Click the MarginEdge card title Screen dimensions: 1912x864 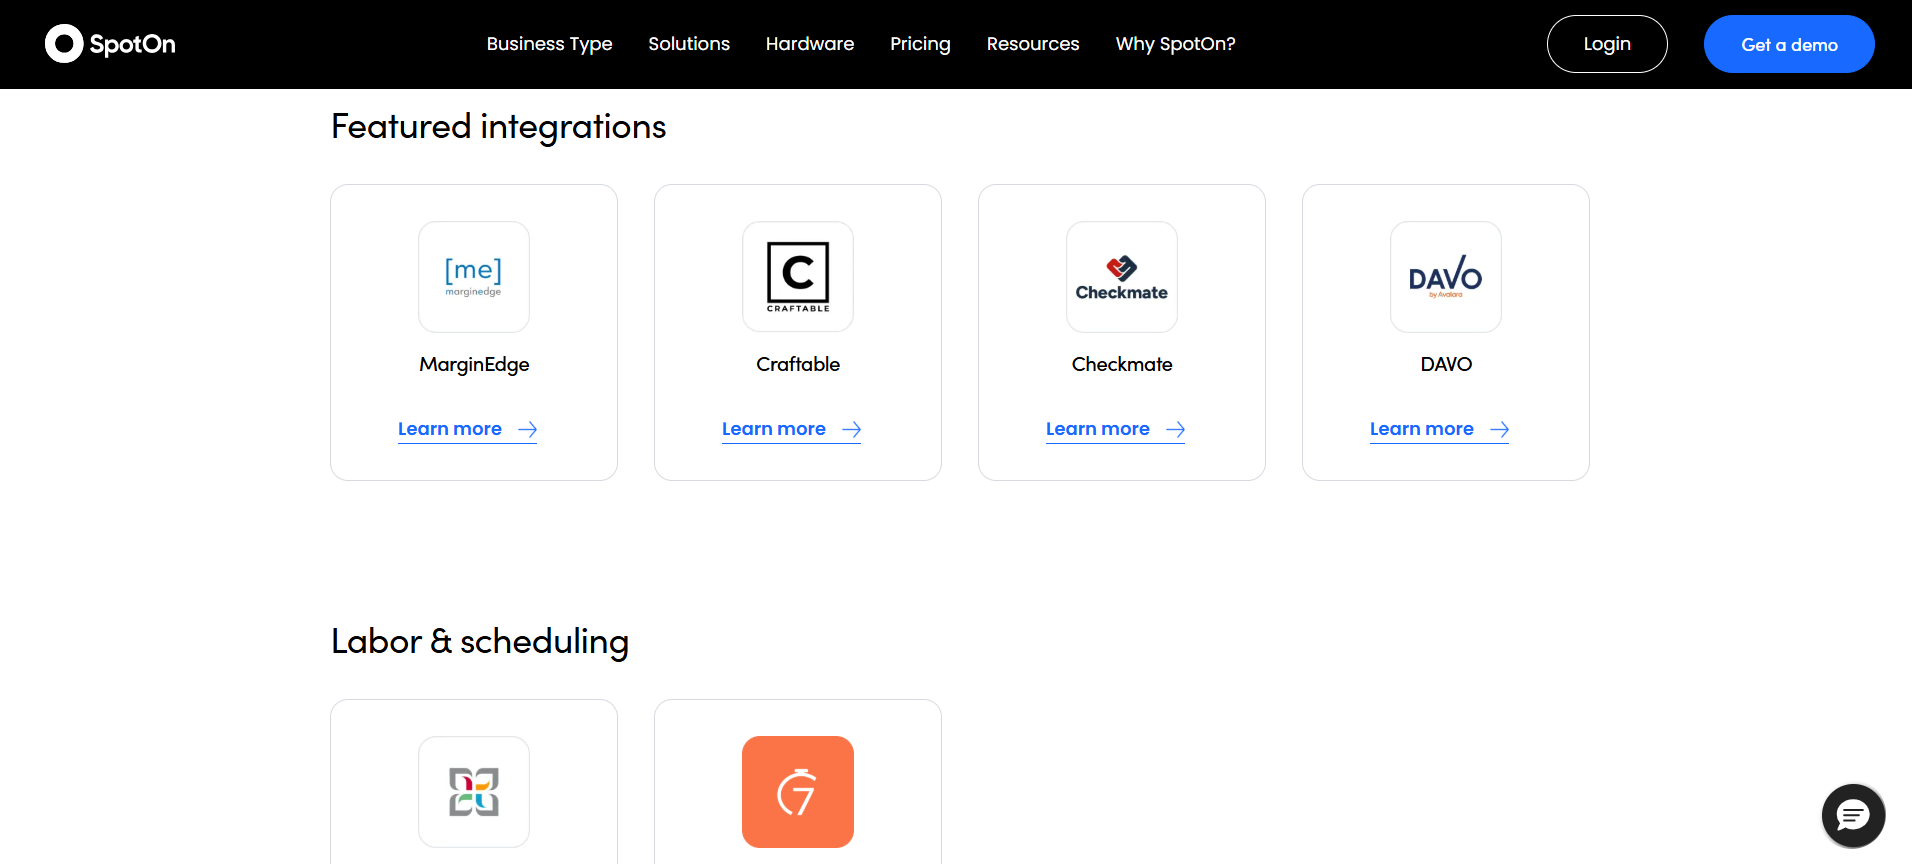pyautogui.click(x=474, y=364)
